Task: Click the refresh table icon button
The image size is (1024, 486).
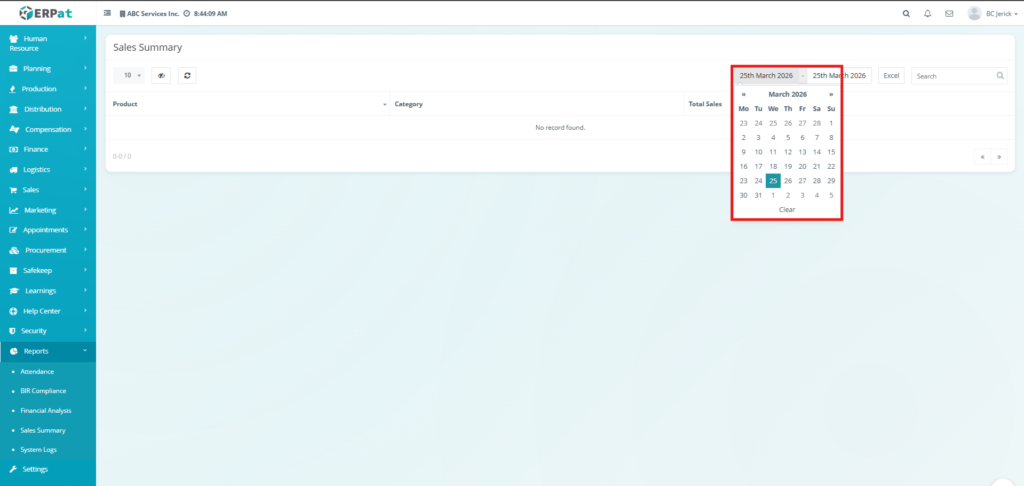Action: coord(187,75)
